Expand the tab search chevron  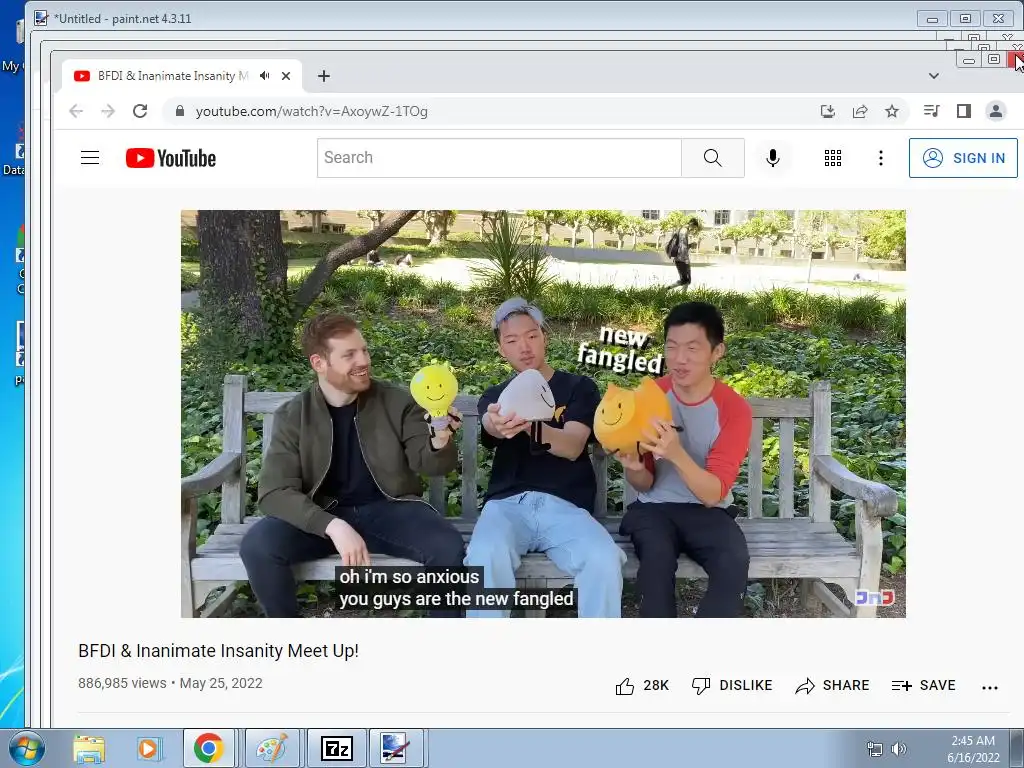(x=934, y=76)
